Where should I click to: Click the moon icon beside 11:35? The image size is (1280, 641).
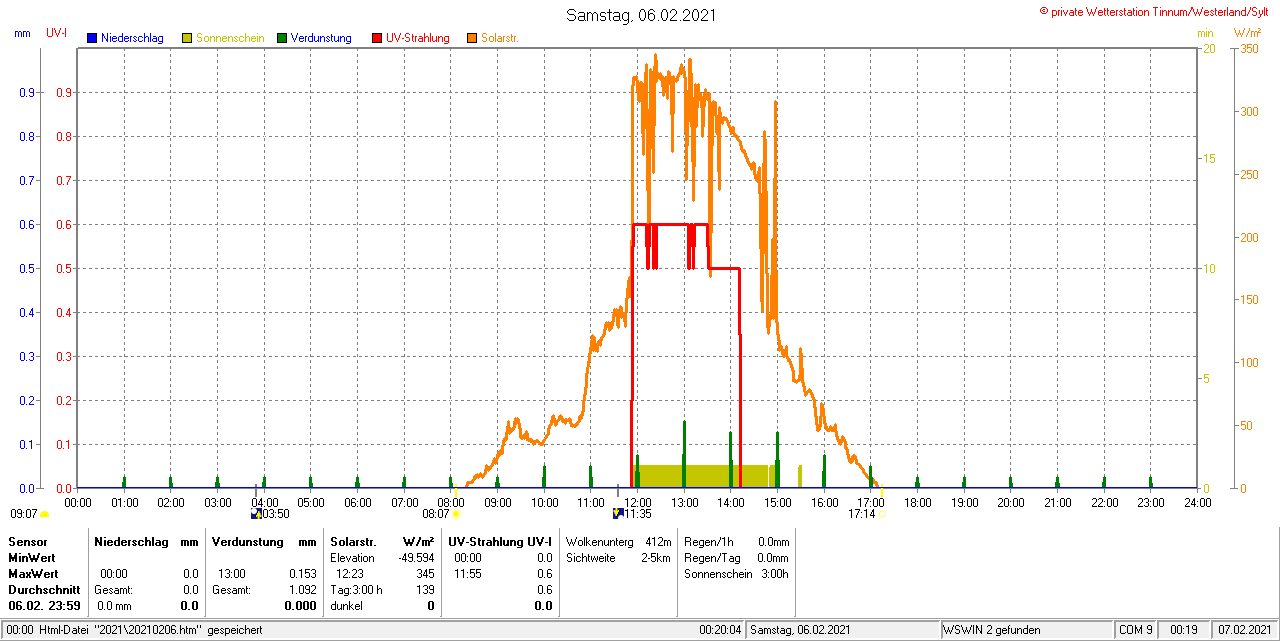click(x=617, y=514)
